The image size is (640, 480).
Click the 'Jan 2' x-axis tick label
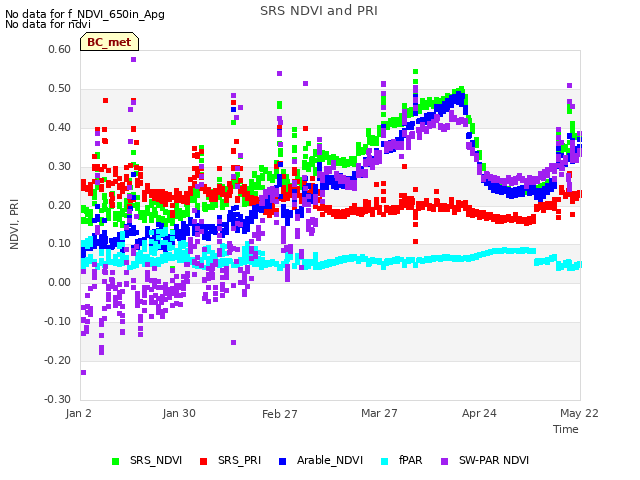click(x=78, y=413)
